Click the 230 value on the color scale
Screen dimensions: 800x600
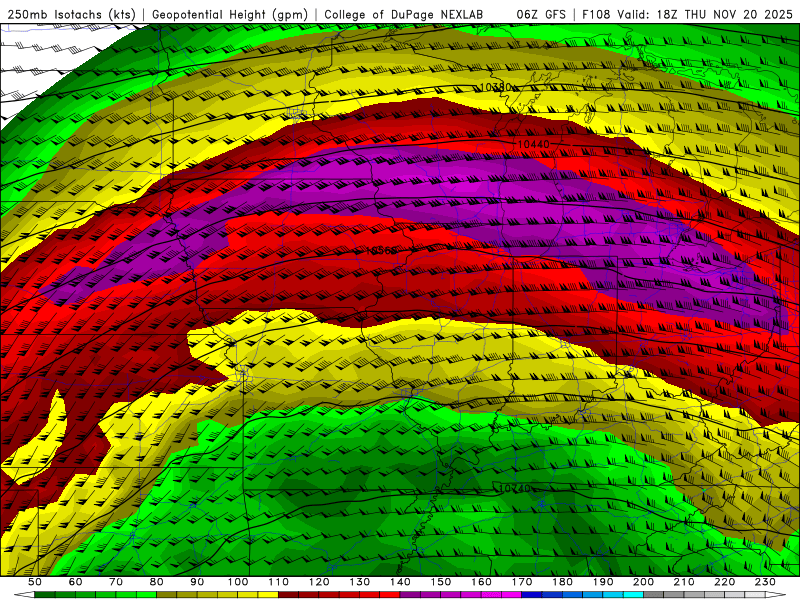(x=765, y=582)
